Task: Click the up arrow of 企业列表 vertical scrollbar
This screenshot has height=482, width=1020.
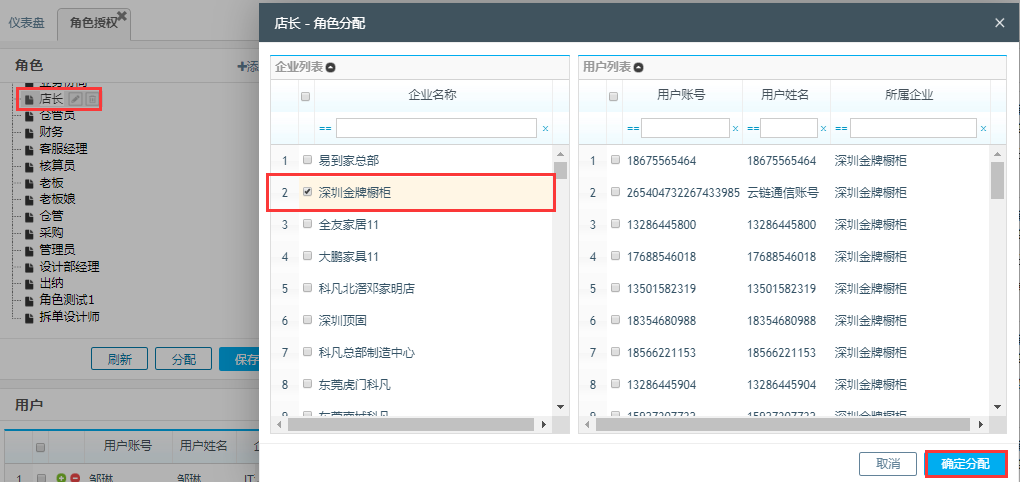Action: 561,154
